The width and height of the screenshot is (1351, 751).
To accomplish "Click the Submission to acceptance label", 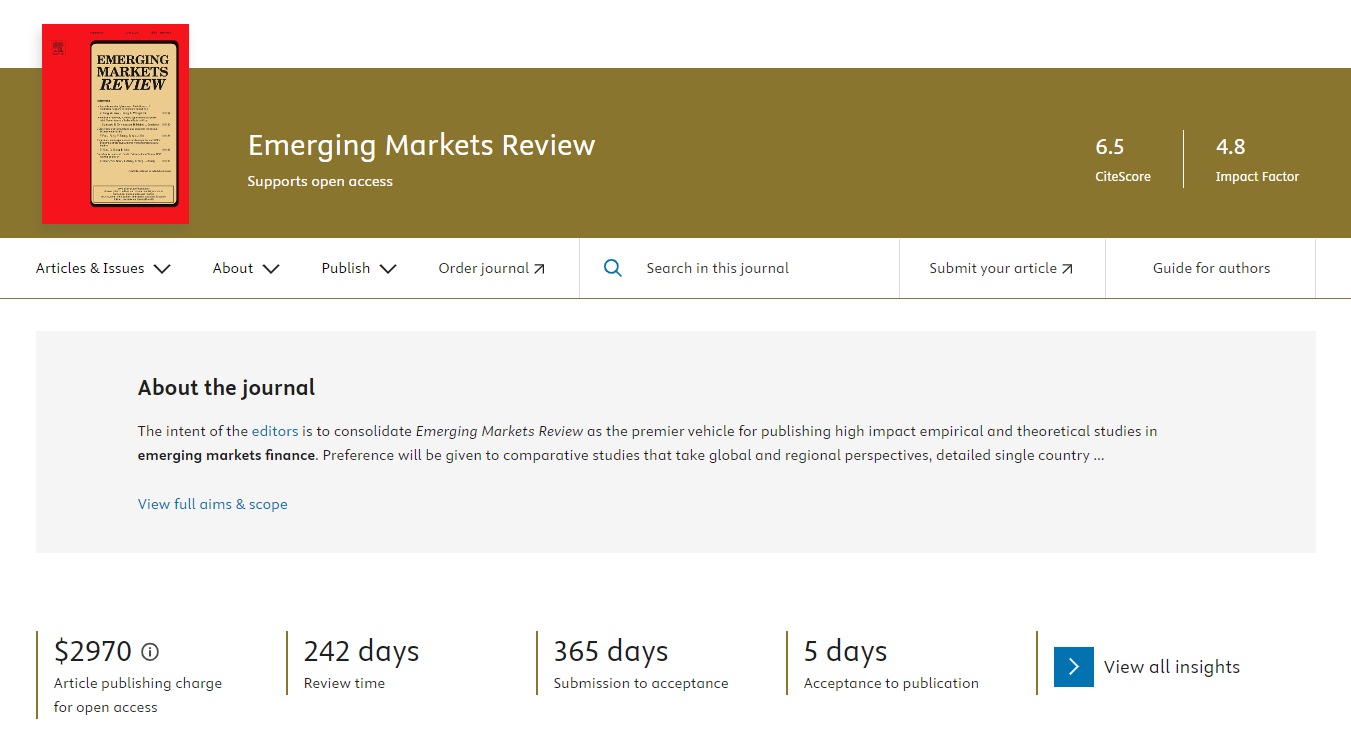I will 641,684.
